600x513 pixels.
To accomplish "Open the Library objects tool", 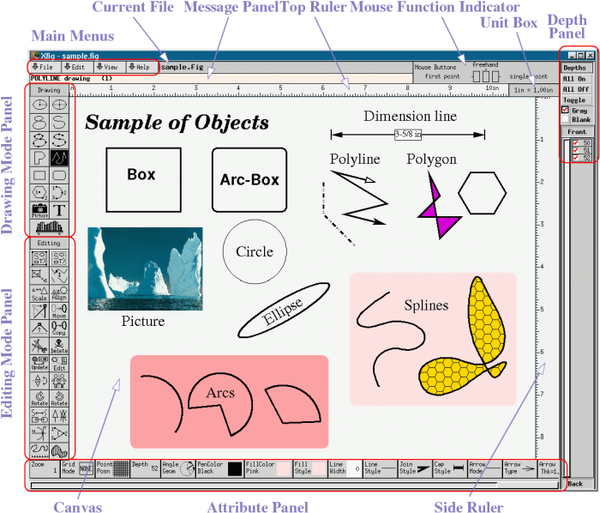I will tap(50, 228).
